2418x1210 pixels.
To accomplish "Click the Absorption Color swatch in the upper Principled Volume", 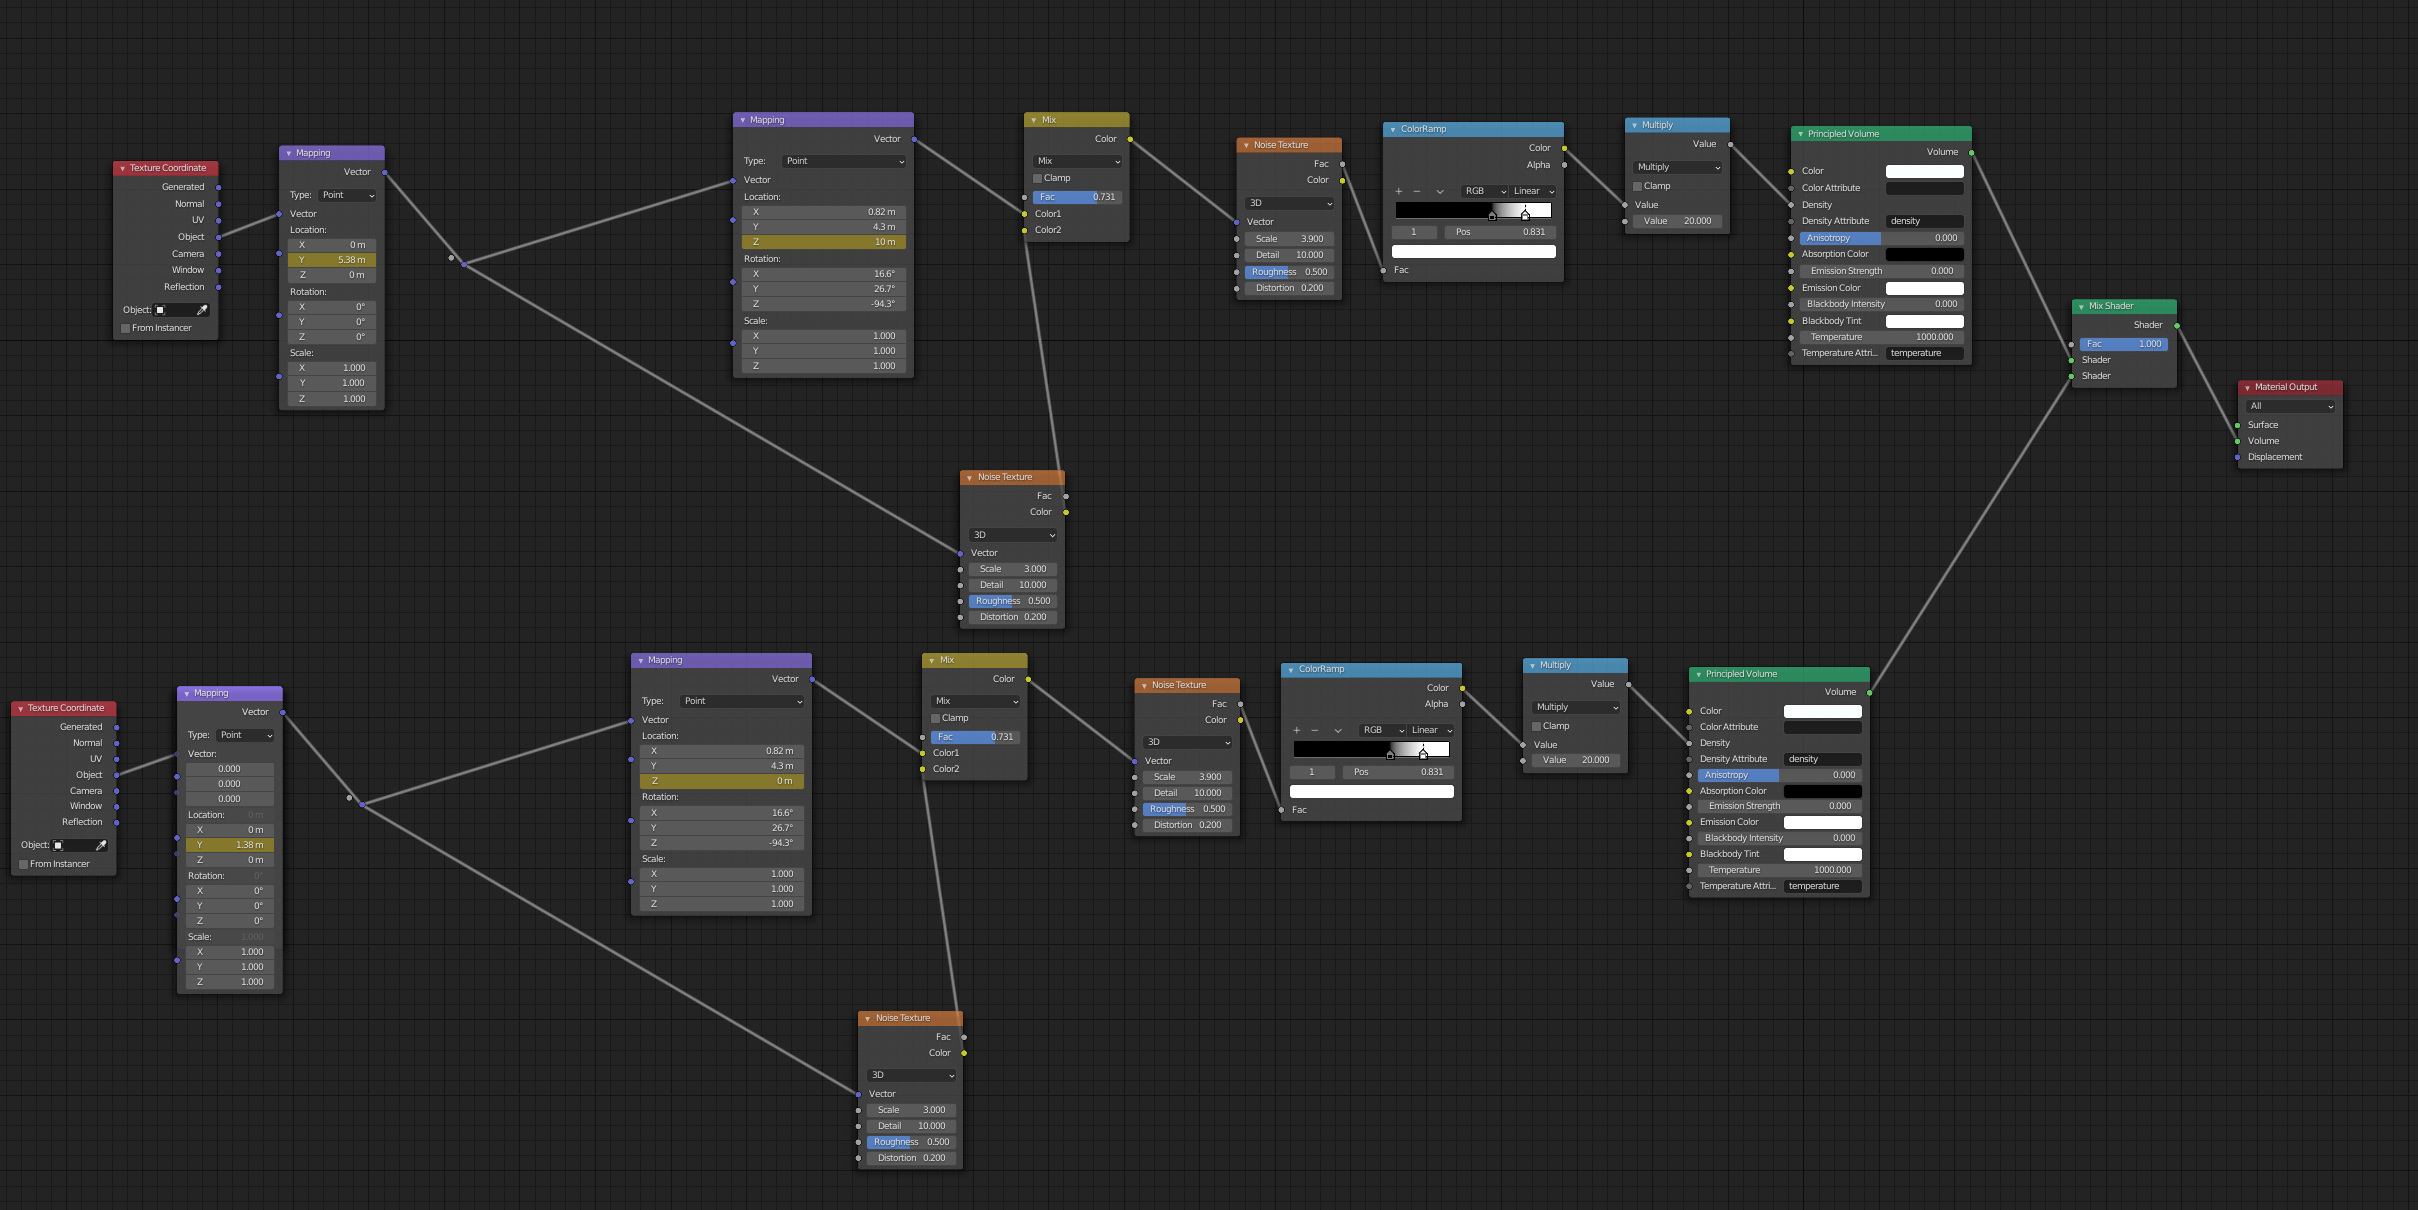I will [1923, 254].
